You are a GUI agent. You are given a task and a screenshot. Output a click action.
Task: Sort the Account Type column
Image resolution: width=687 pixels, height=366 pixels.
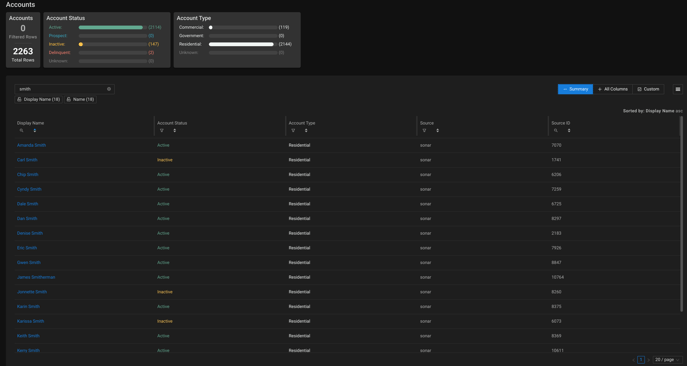306,131
